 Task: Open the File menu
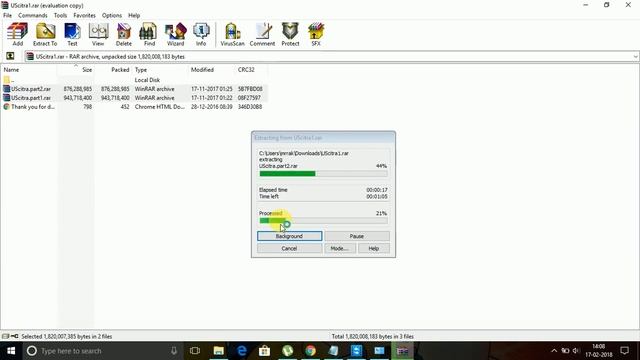coord(7,15)
